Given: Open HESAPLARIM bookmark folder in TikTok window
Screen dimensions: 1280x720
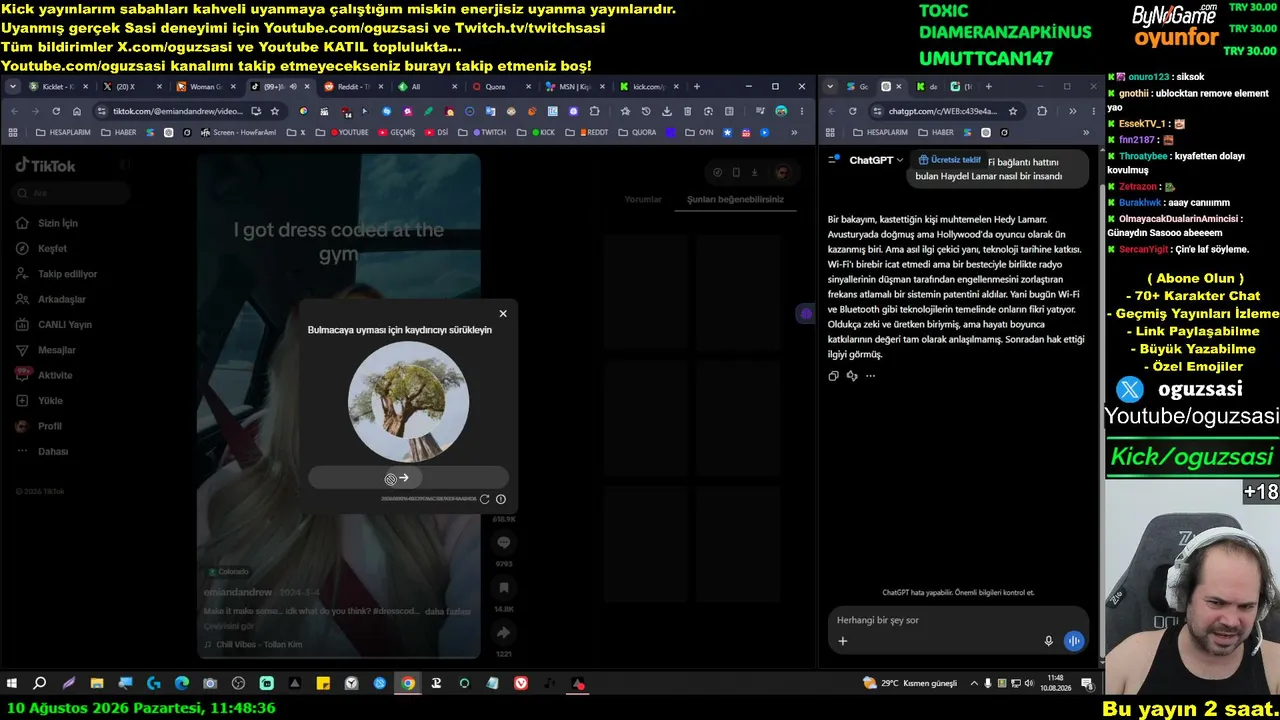Looking at the screenshot, I should tap(62, 132).
